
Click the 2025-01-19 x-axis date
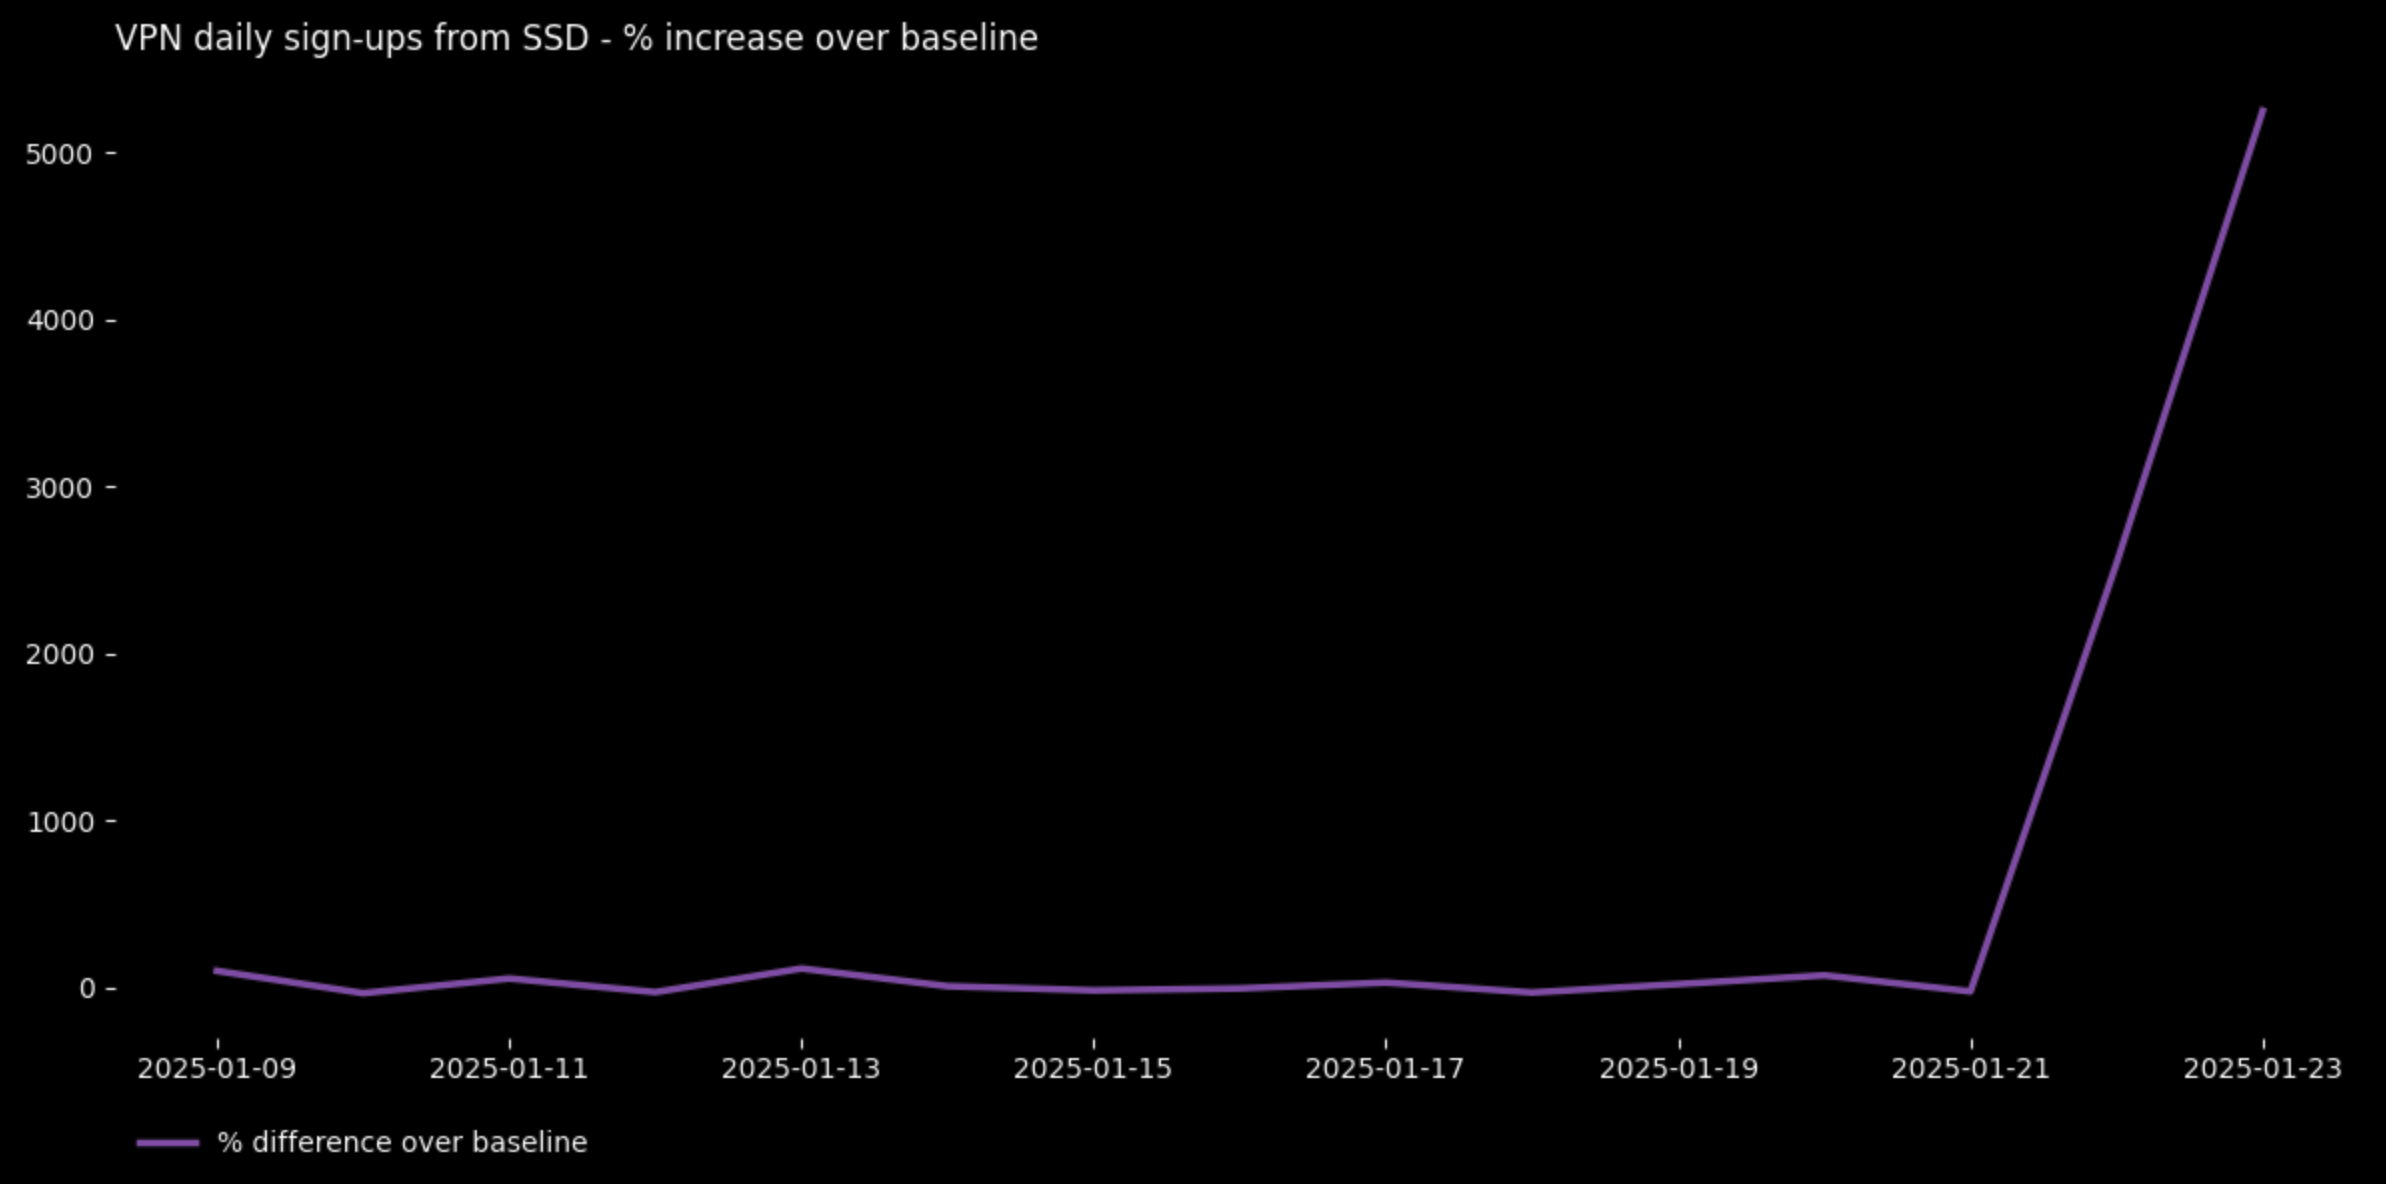(x=1679, y=1069)
